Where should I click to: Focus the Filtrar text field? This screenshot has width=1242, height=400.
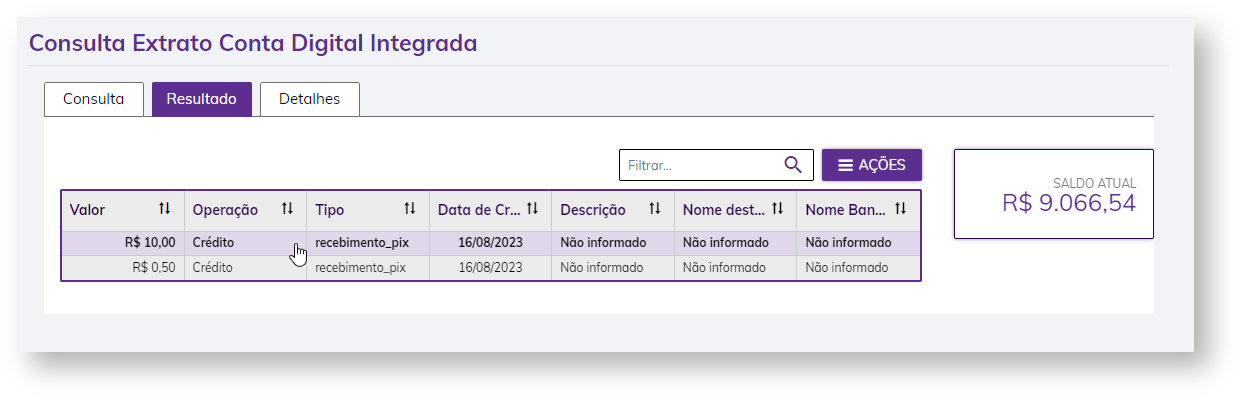tap(699, 165)
